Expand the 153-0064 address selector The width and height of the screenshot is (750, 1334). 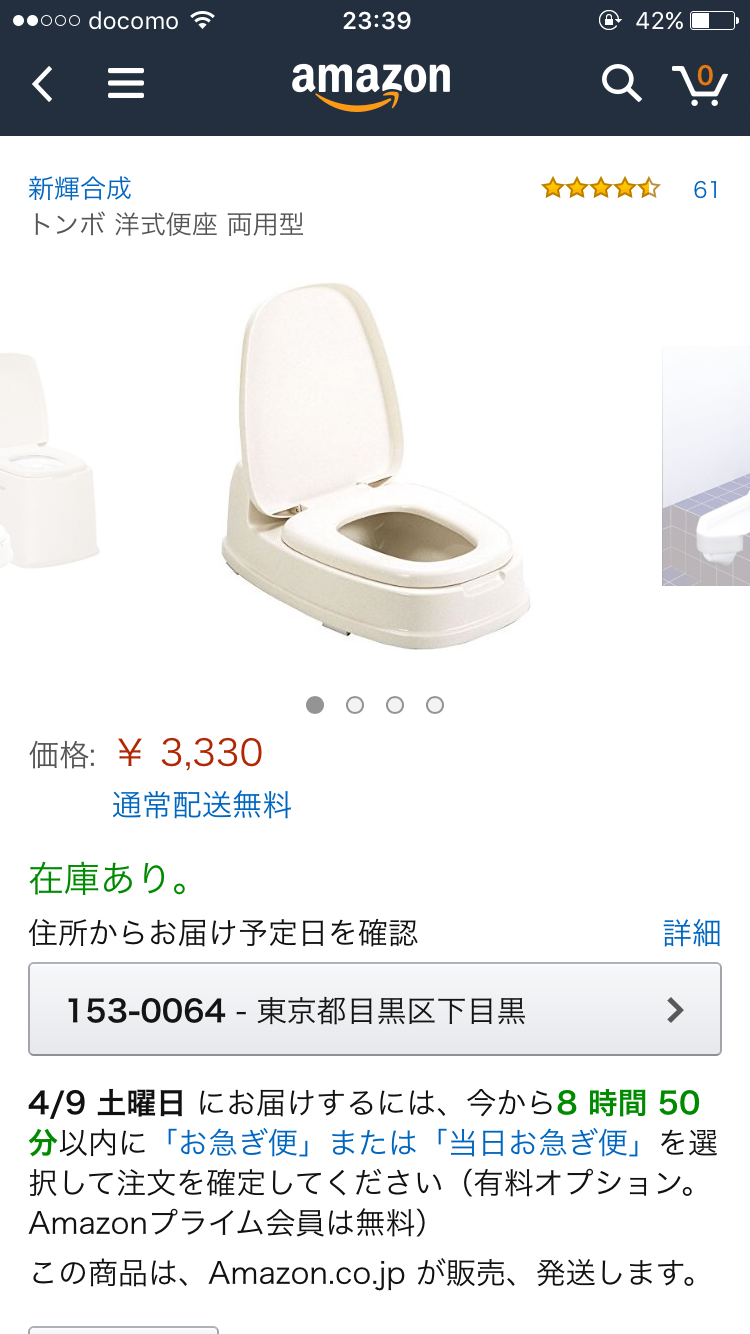click(375, 1009)
